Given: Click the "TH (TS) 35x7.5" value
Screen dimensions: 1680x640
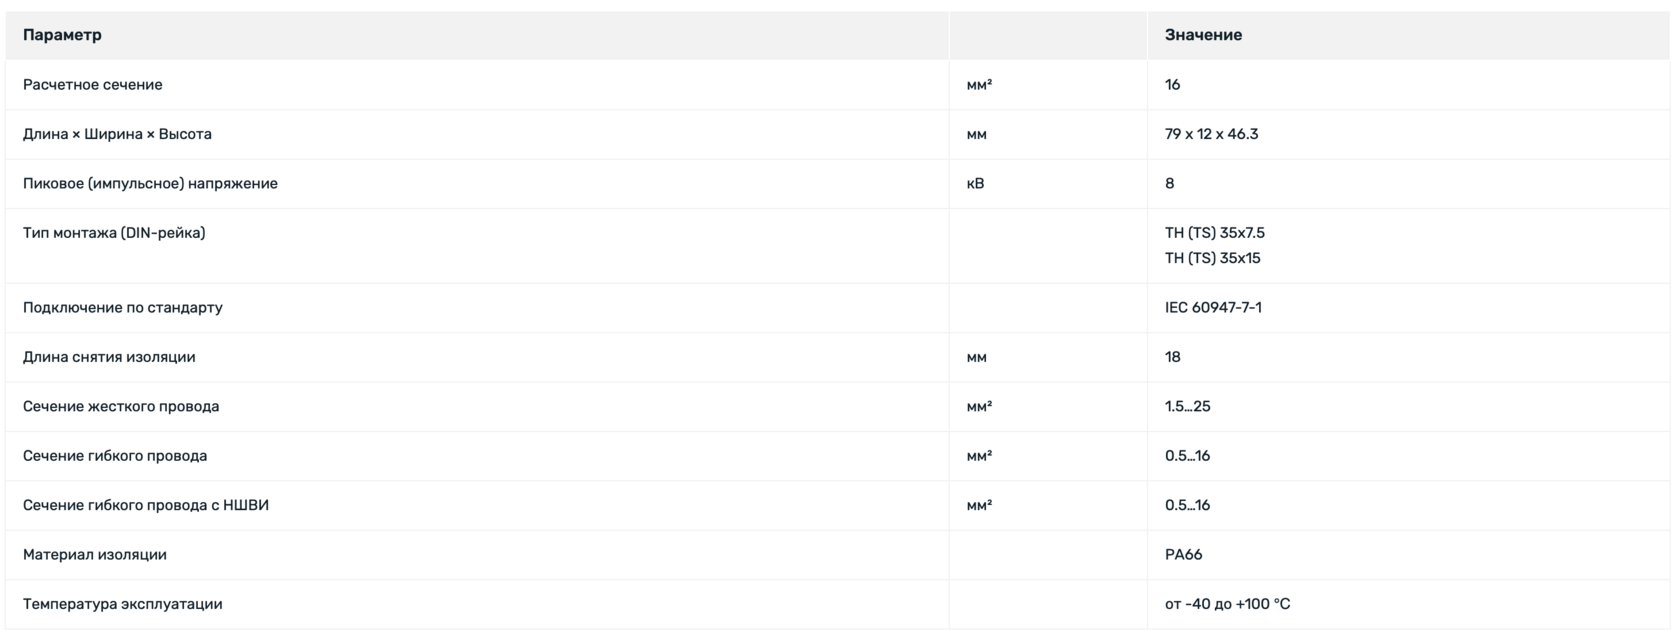Looking at the screenshot, I should tap(1214, 233).
